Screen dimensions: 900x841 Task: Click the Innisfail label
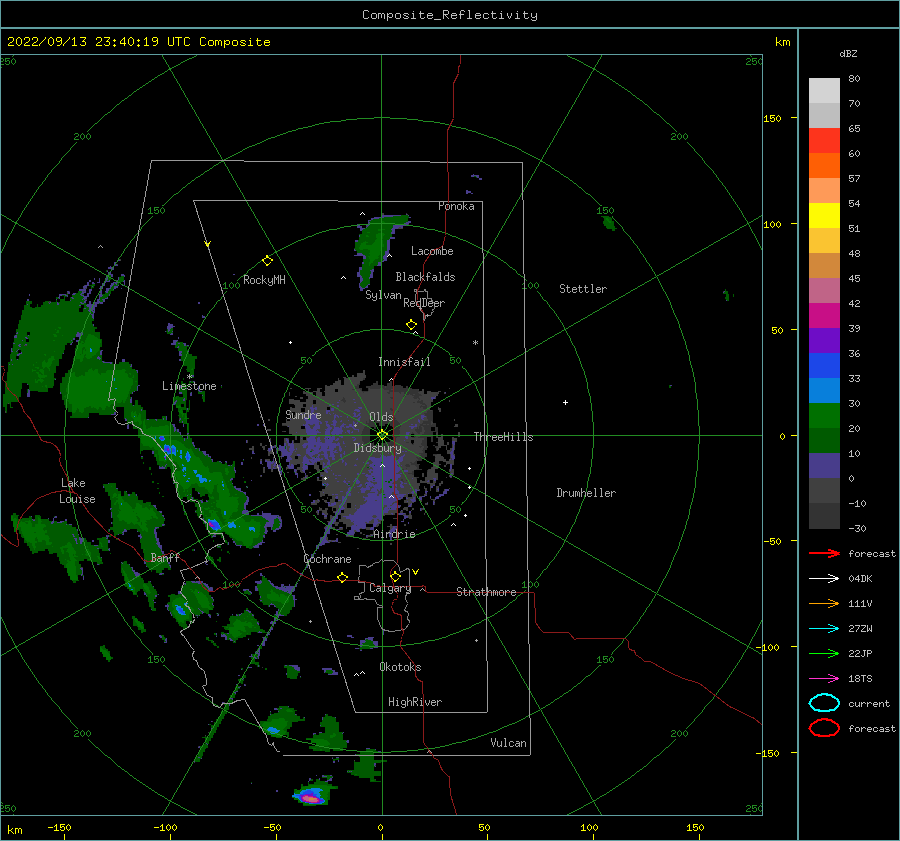click(x=404, y=362)
